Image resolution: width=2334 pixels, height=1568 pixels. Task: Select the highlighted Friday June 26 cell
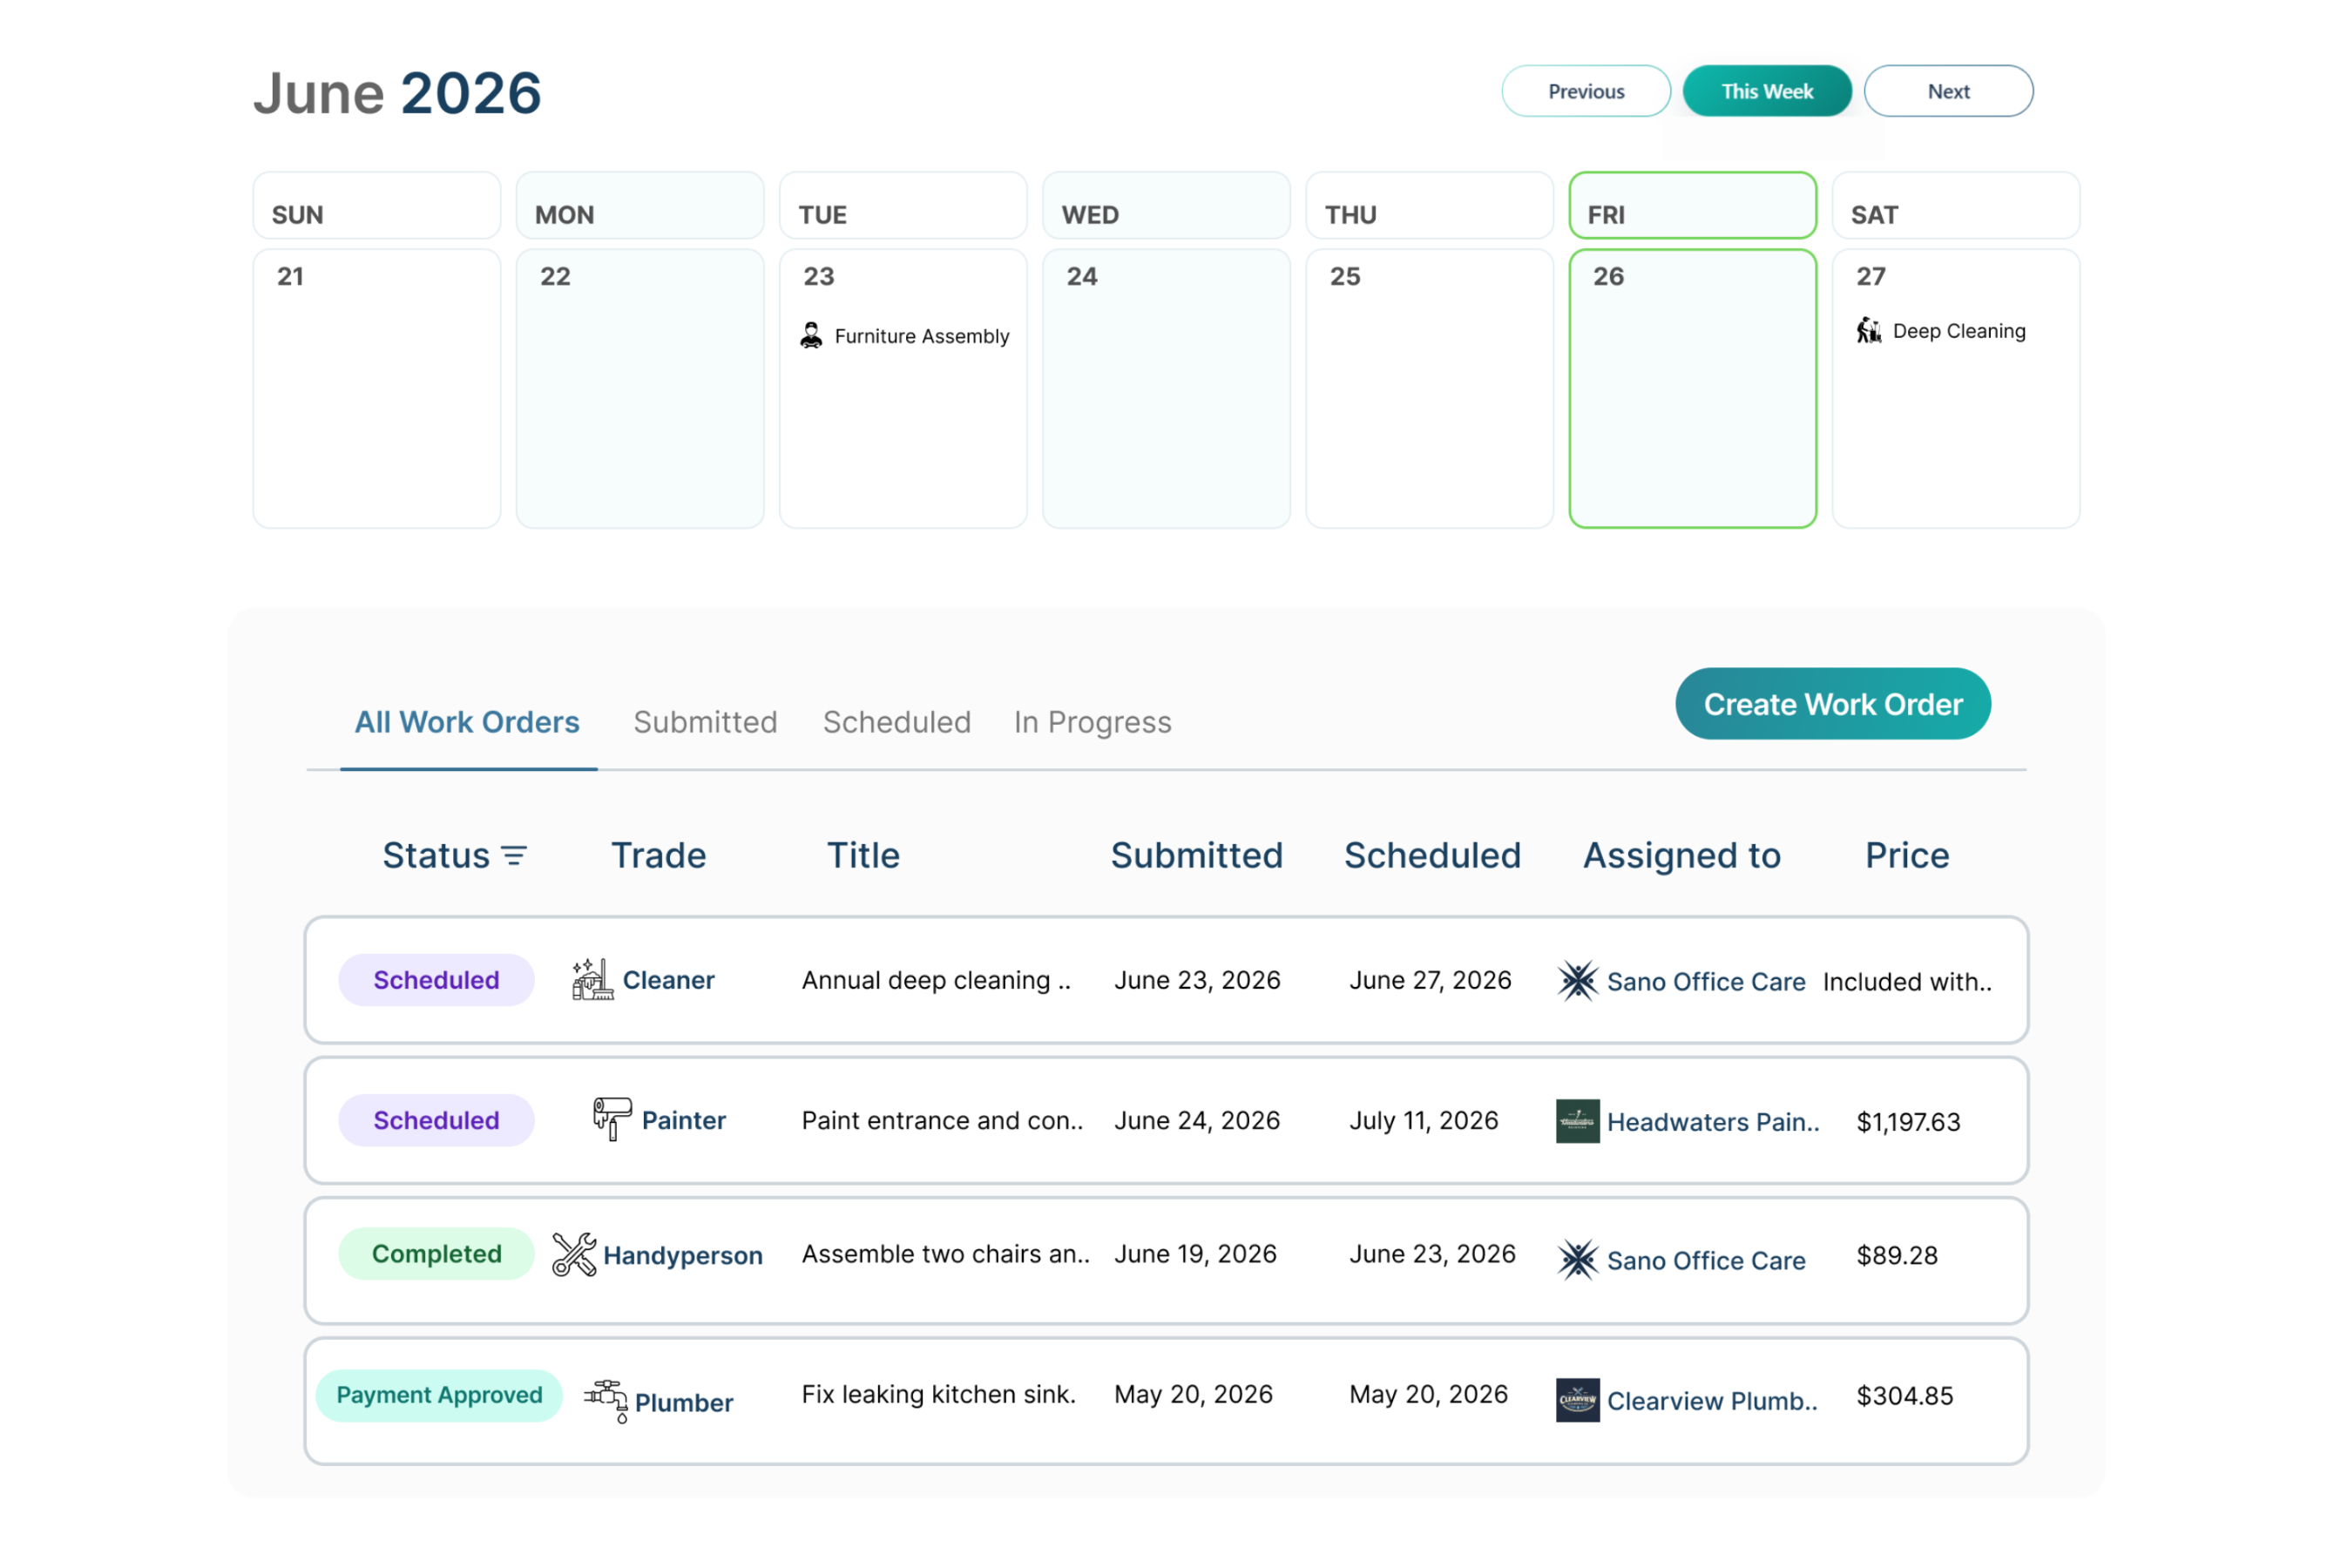pos(1692,388)
